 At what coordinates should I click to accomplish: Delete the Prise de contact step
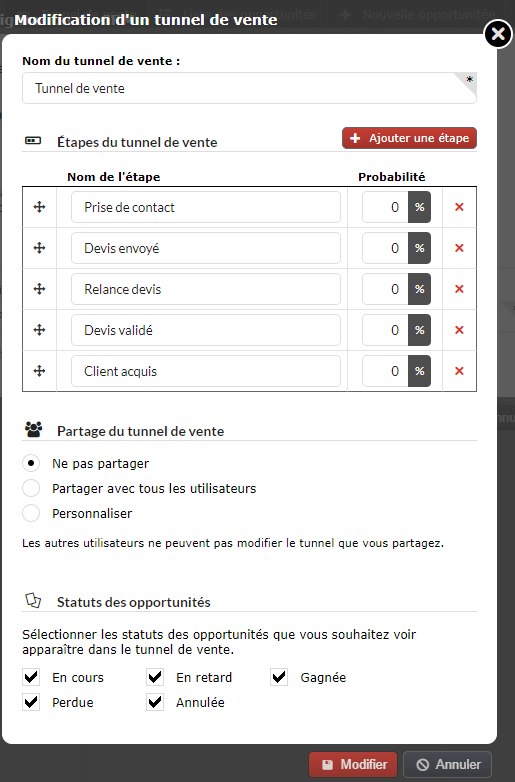(459, 207)
